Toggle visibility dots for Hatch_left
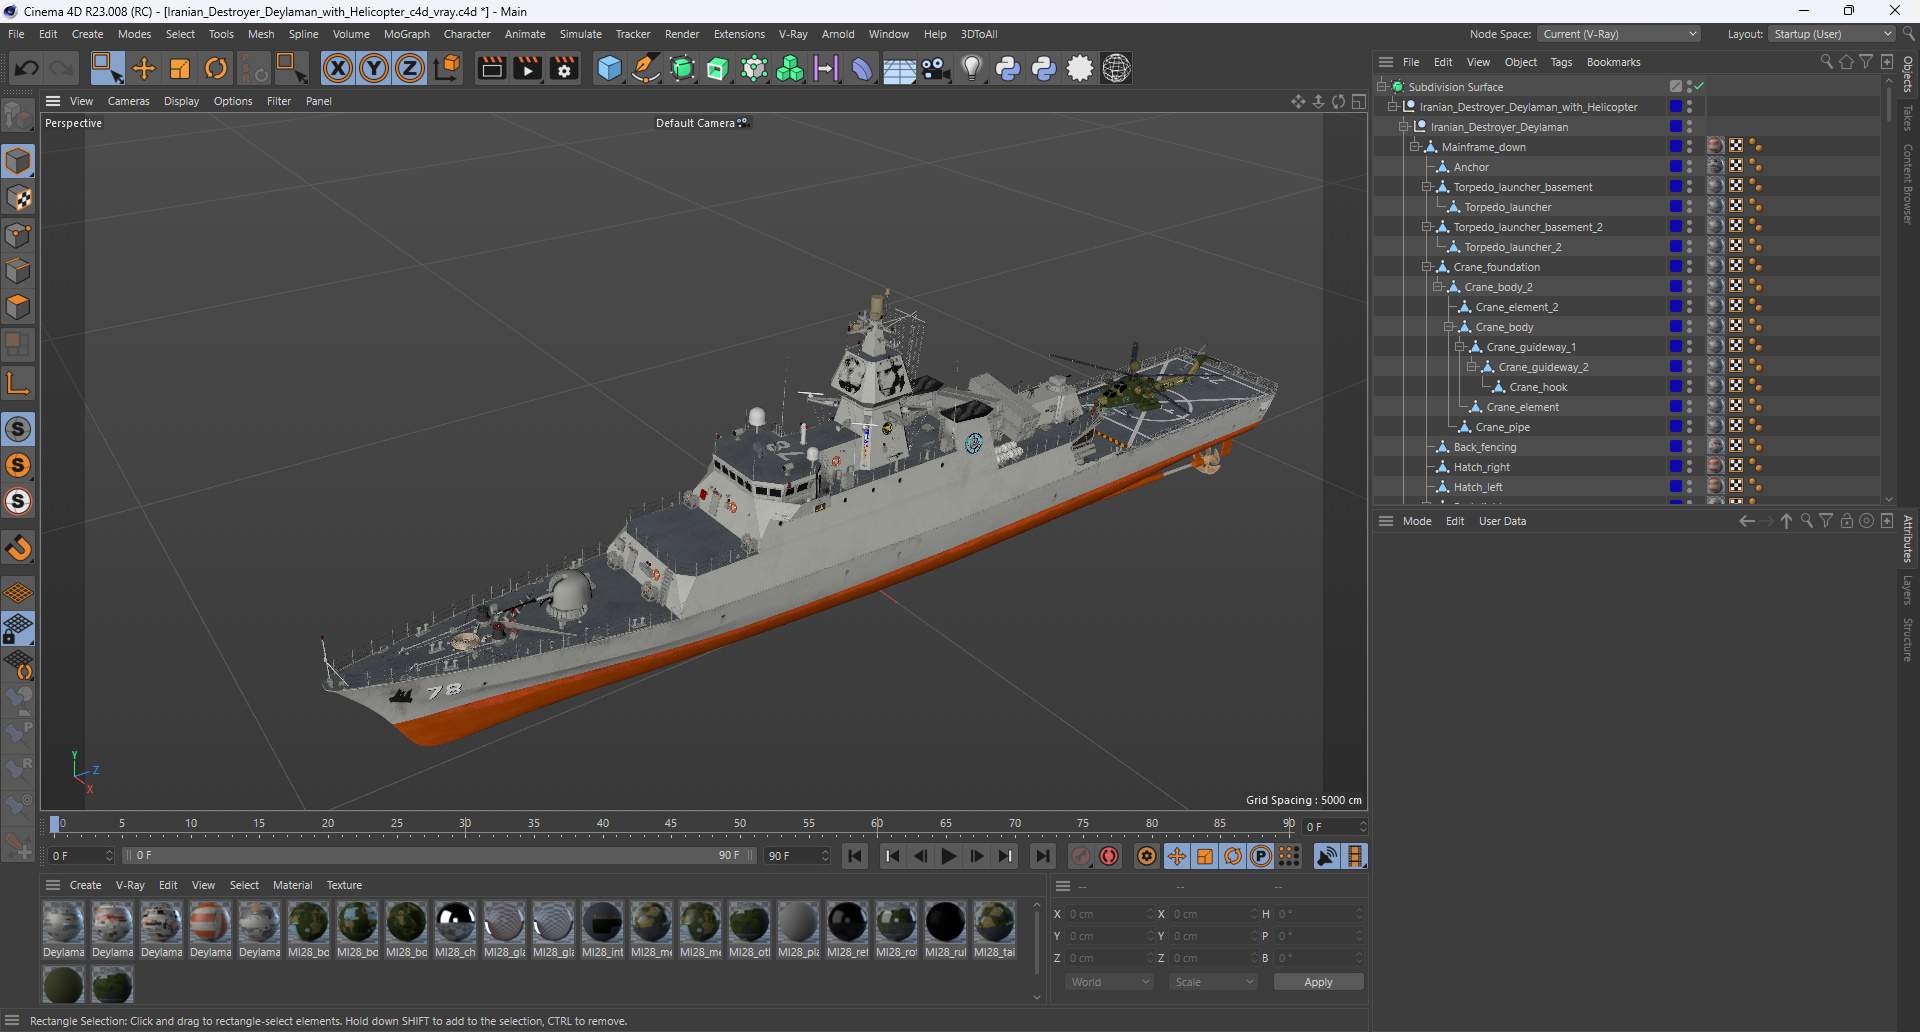This screenshot has height=1032, width=1920. click(1689, 487)
